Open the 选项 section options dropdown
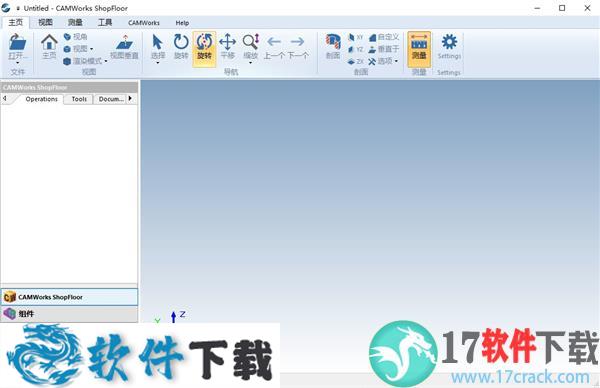The image size is (600, 388). (x=383, y=61)
